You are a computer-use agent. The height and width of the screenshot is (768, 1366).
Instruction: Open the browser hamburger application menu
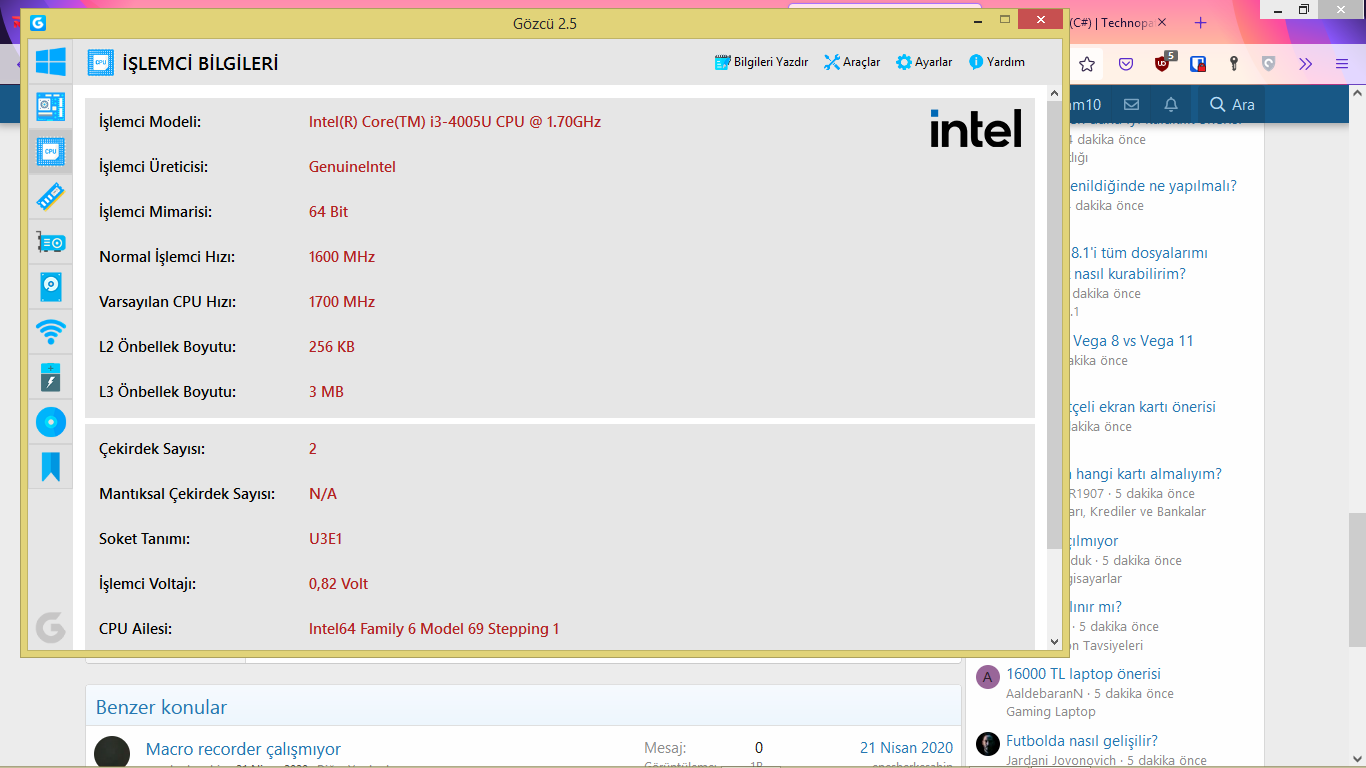pyautogui.click(x=1342, y=64)
